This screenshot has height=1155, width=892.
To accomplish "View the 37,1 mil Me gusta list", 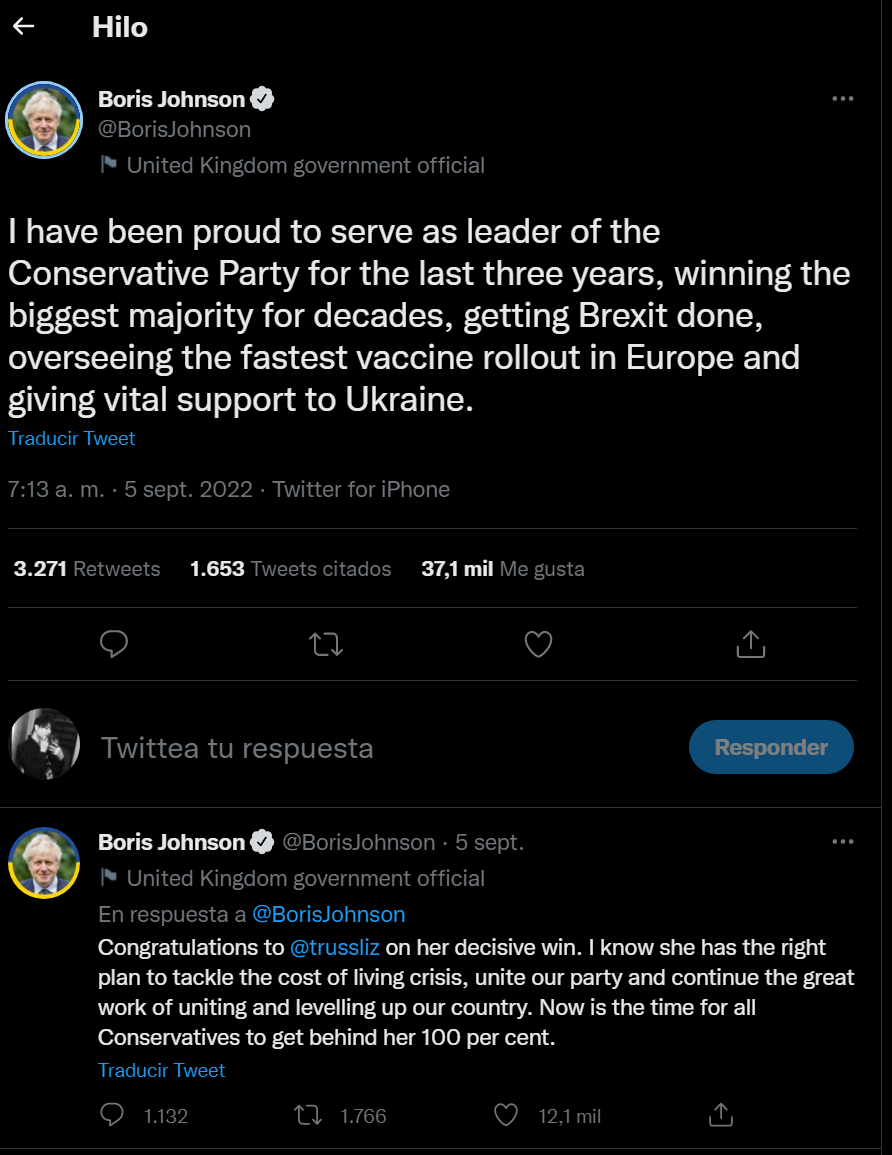I will (x=503, y=569).
